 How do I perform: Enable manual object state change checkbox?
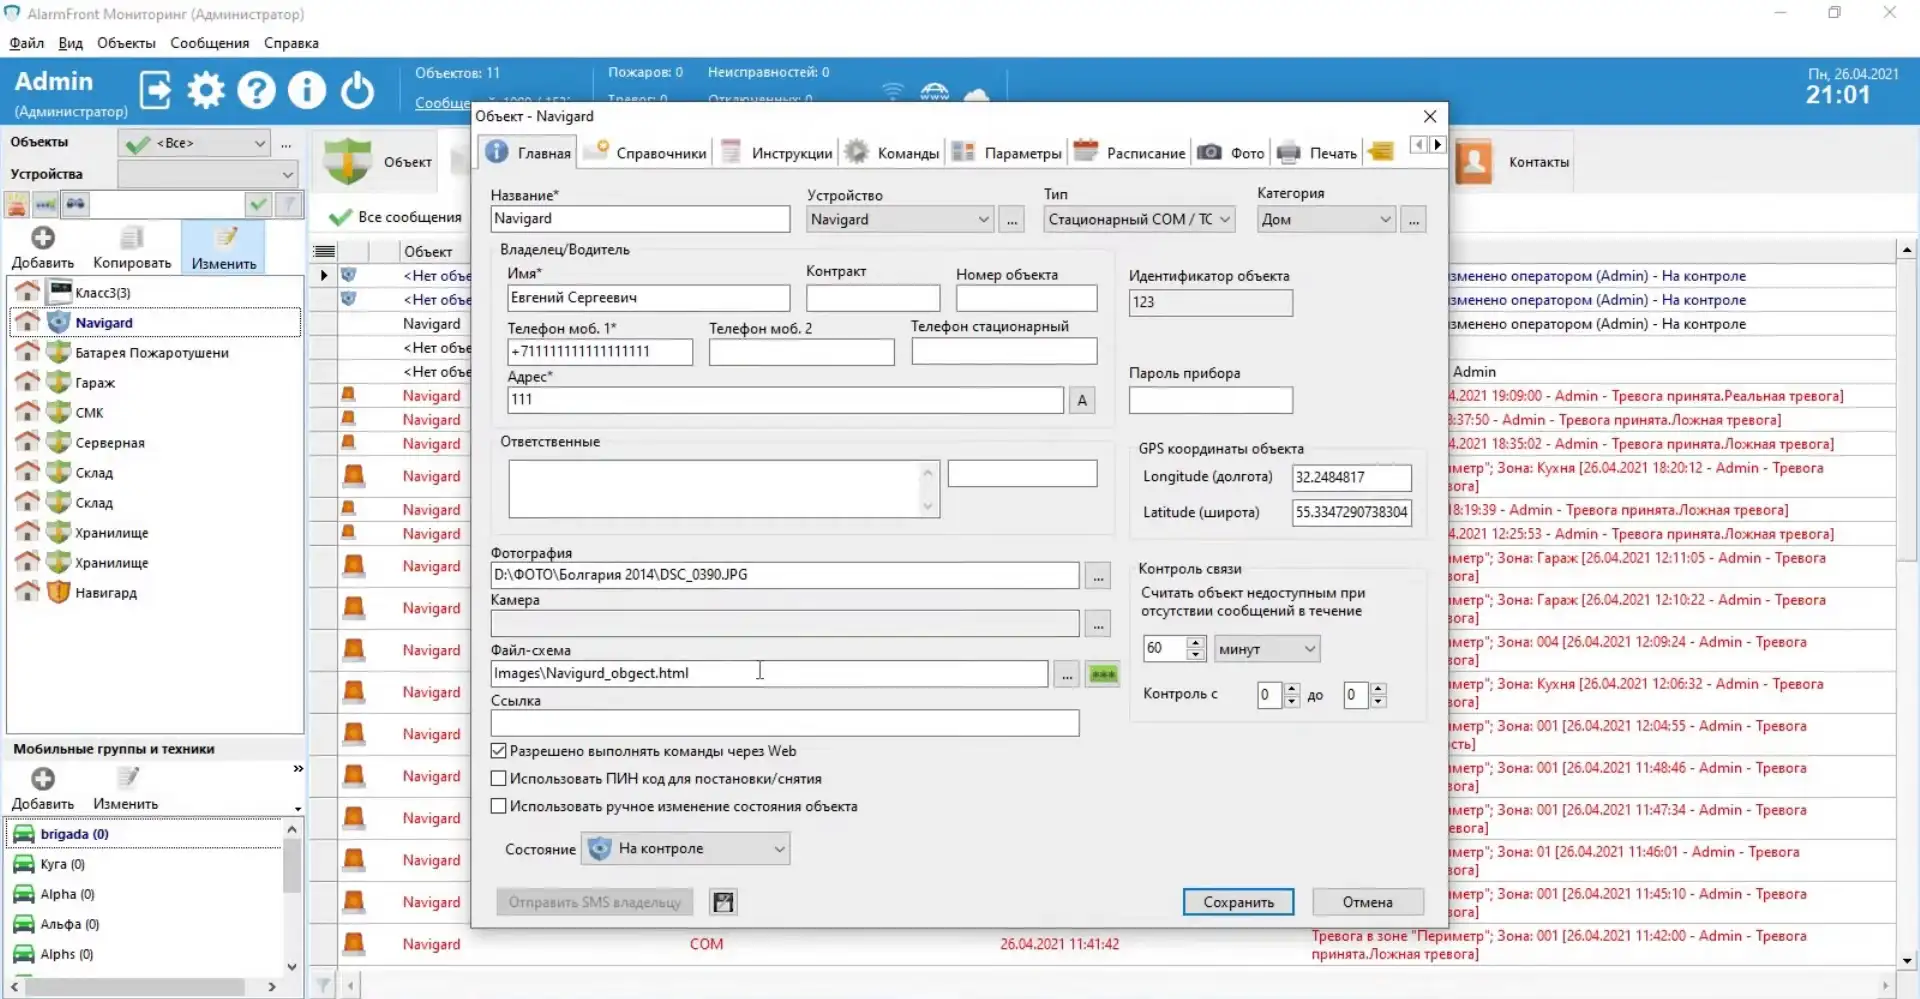point(499,806)
